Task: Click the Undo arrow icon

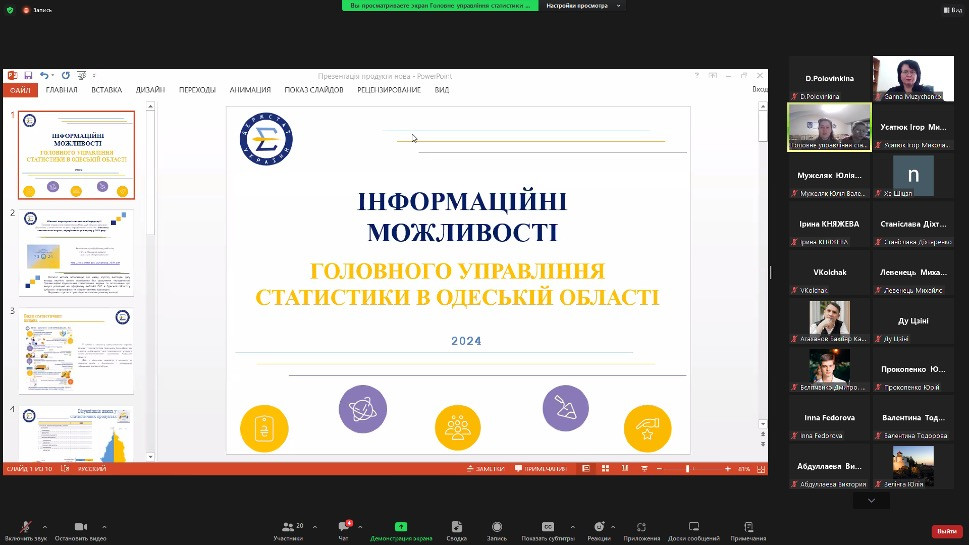Action: [44, 75]
